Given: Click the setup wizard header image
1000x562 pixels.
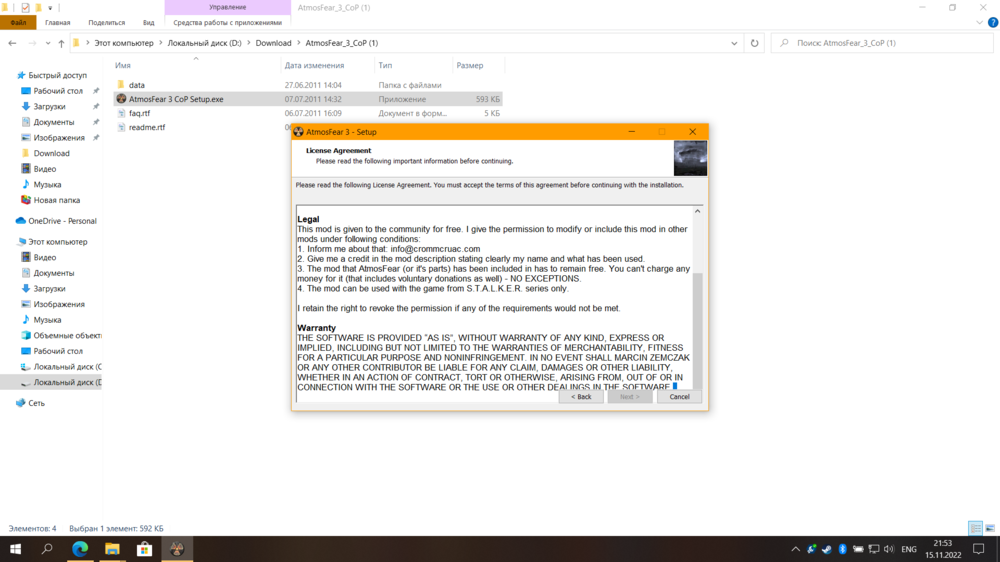Looking at the screenshot, I should 690,158.
